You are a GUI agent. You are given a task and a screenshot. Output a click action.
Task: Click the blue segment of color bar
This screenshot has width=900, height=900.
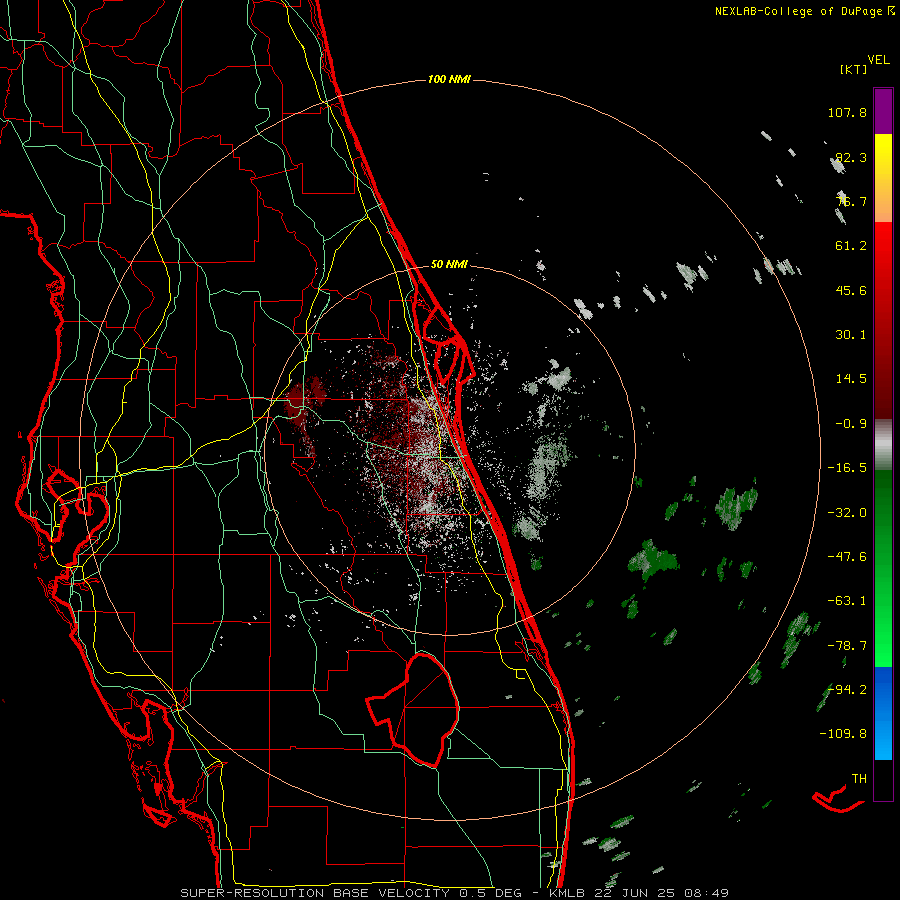883,713
